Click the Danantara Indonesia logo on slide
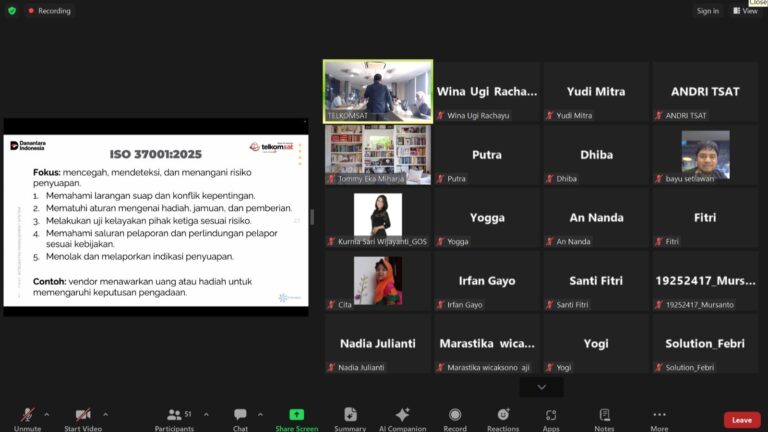 [x=28, y=145]
